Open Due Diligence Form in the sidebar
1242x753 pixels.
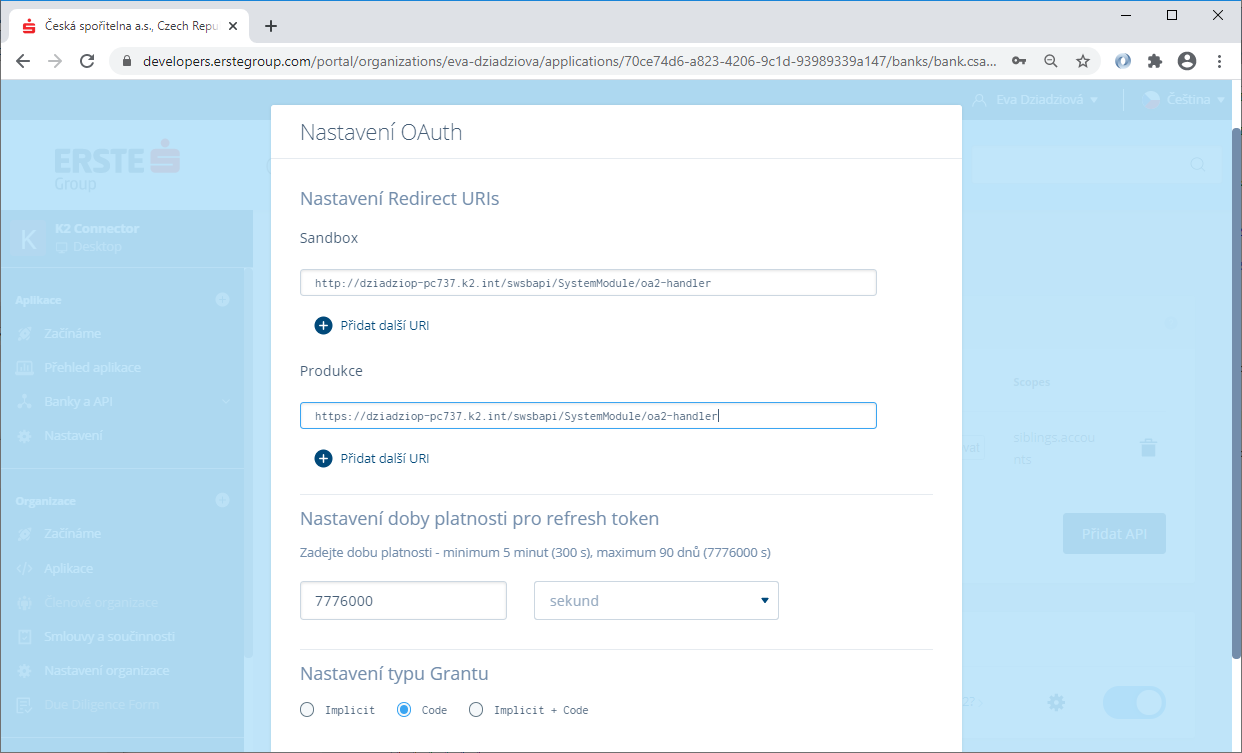tap(101, 704)
